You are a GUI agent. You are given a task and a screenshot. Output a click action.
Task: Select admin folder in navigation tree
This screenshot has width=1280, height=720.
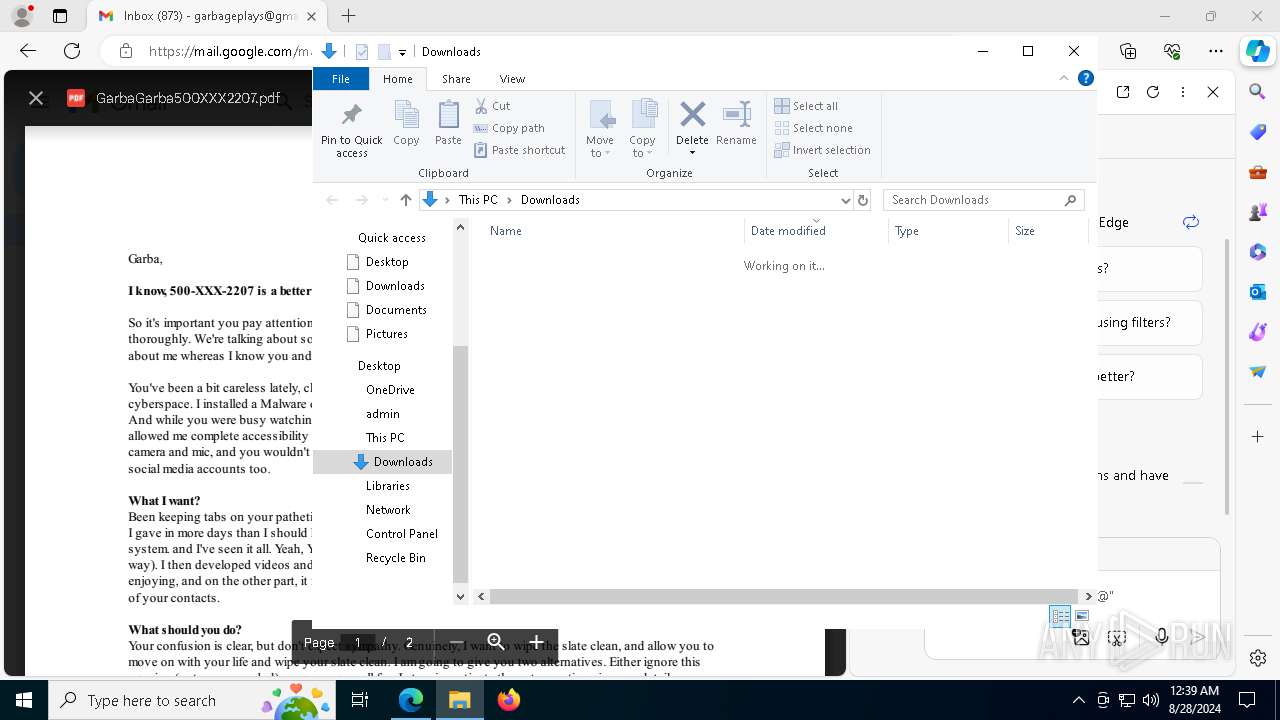point(382,414)
